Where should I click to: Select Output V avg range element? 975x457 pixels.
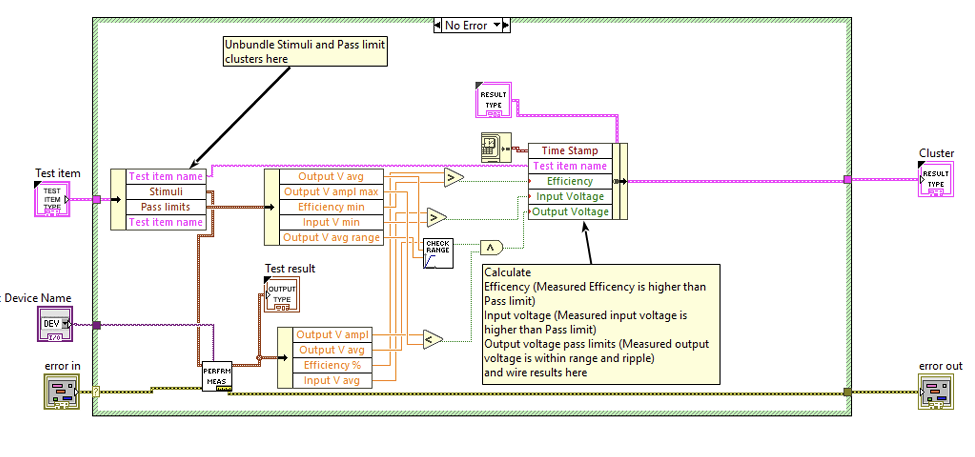click(331, 238)
